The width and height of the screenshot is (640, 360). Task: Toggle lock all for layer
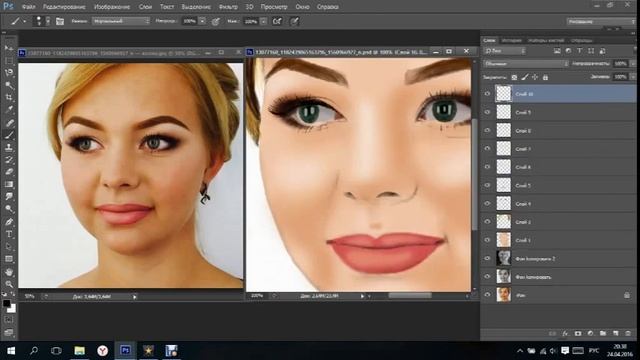click(545, 77)
